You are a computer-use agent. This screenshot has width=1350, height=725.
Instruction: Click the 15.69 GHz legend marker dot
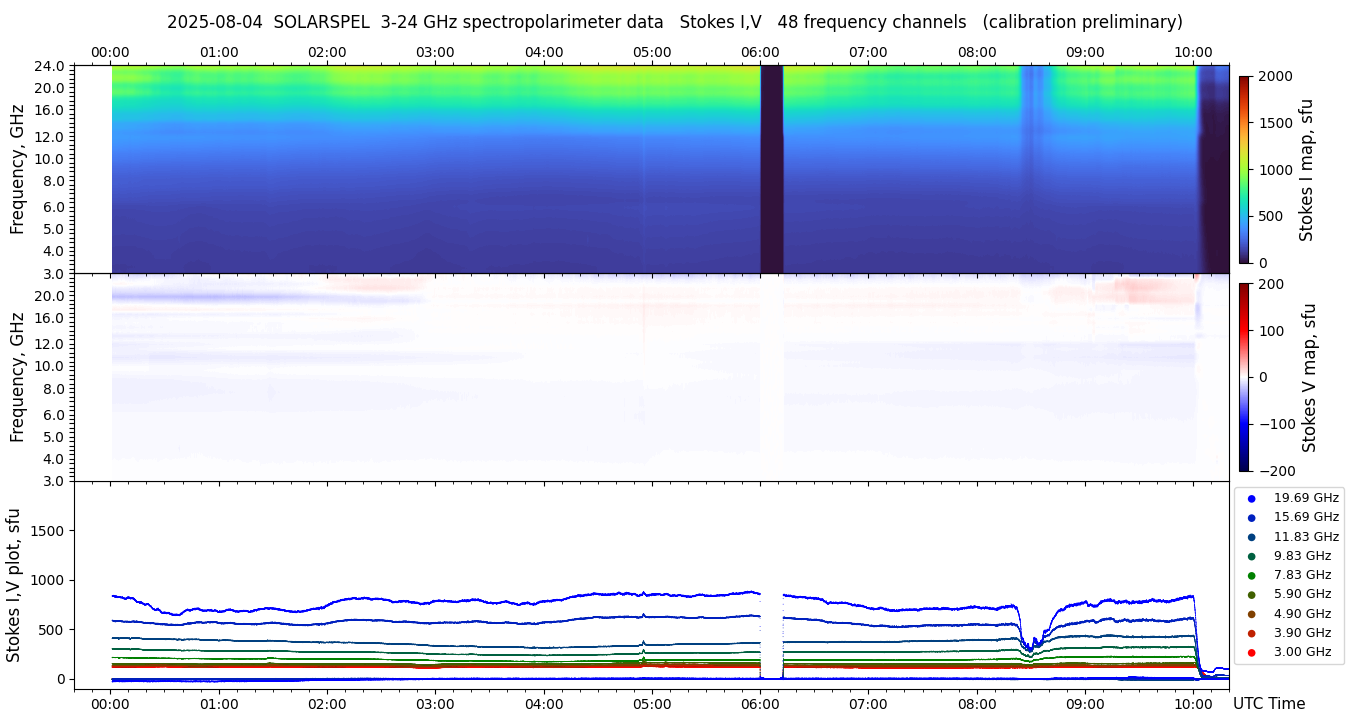pos(1251,517)
